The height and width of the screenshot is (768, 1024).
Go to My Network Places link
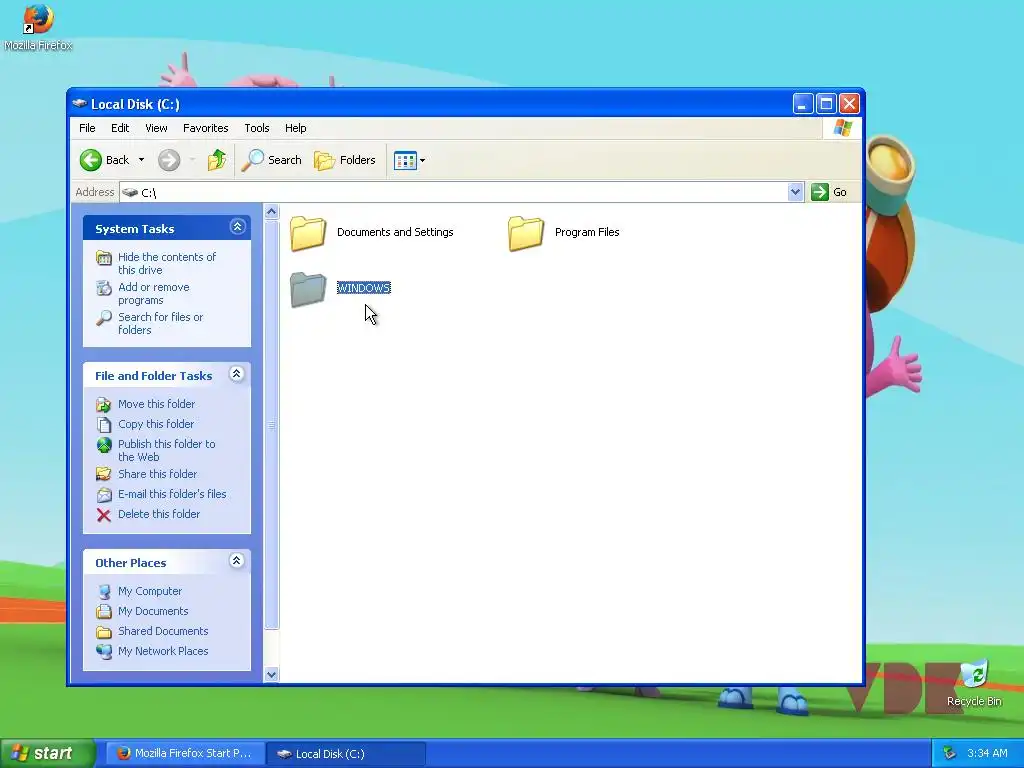163,651
